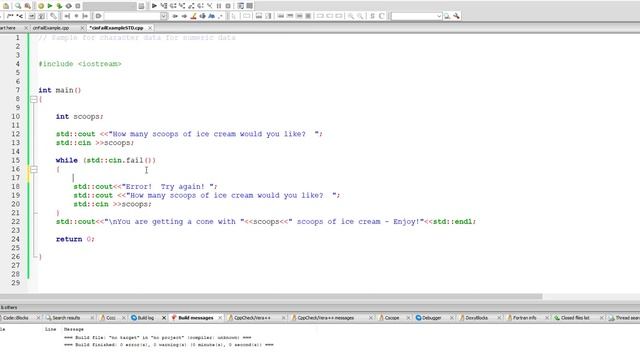Click the Stop debugger icon

point(228,6)
